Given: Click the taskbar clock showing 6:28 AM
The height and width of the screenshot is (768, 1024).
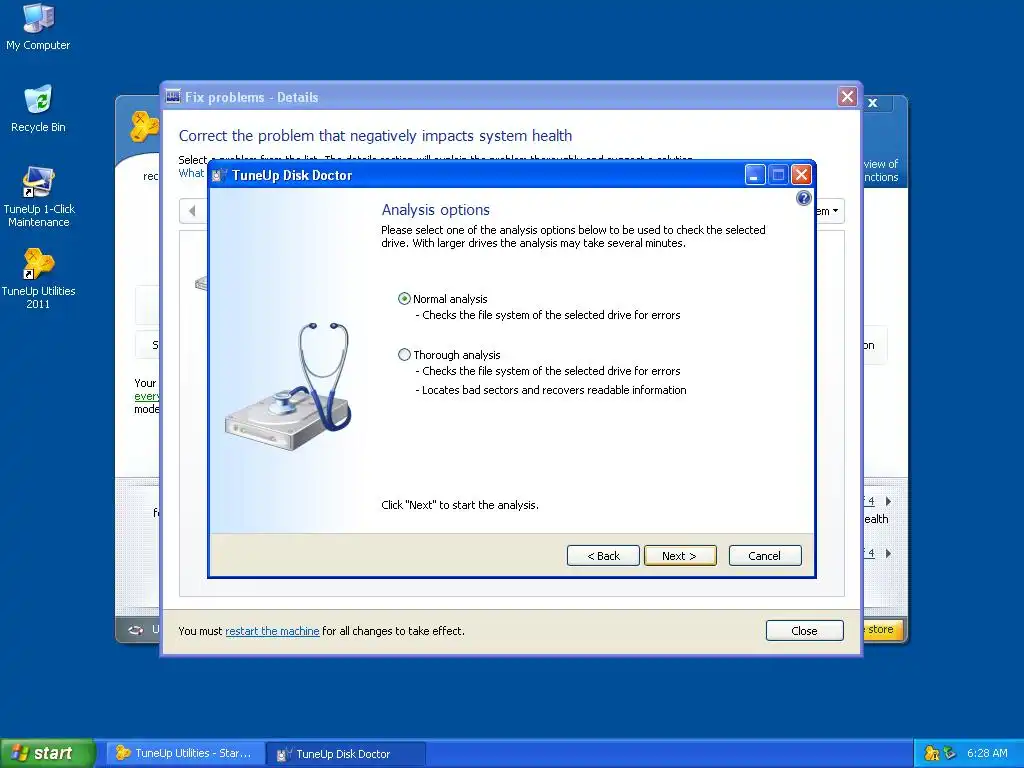Looking at the screenshot, I should pyautogui.click(x=987, y=754).
